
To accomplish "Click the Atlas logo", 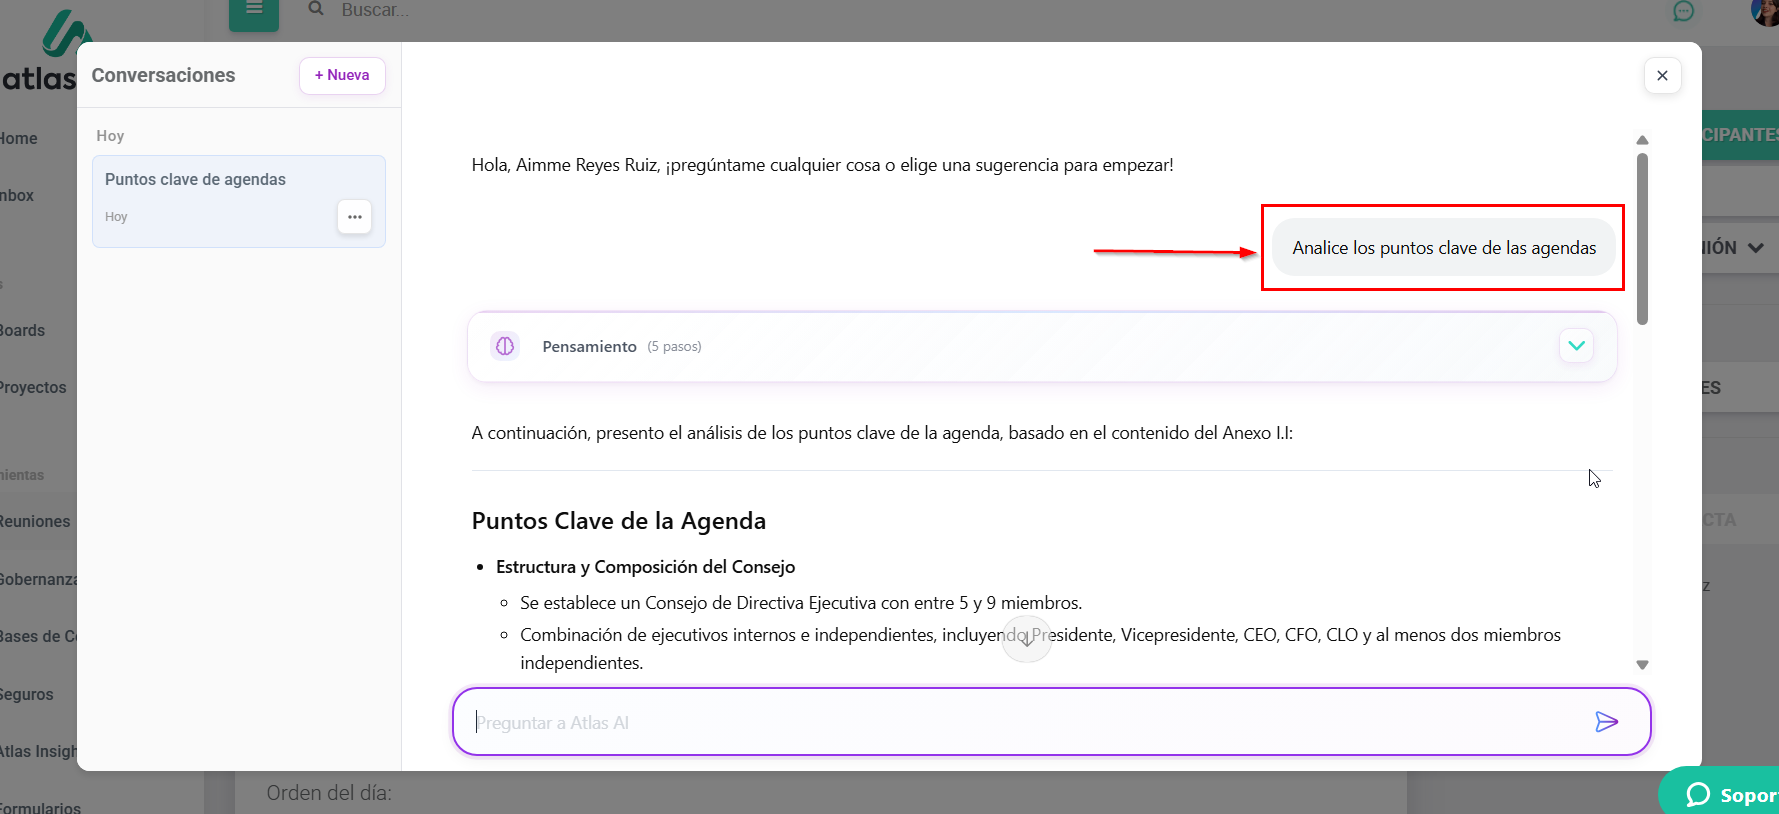I will coord(45,55).
